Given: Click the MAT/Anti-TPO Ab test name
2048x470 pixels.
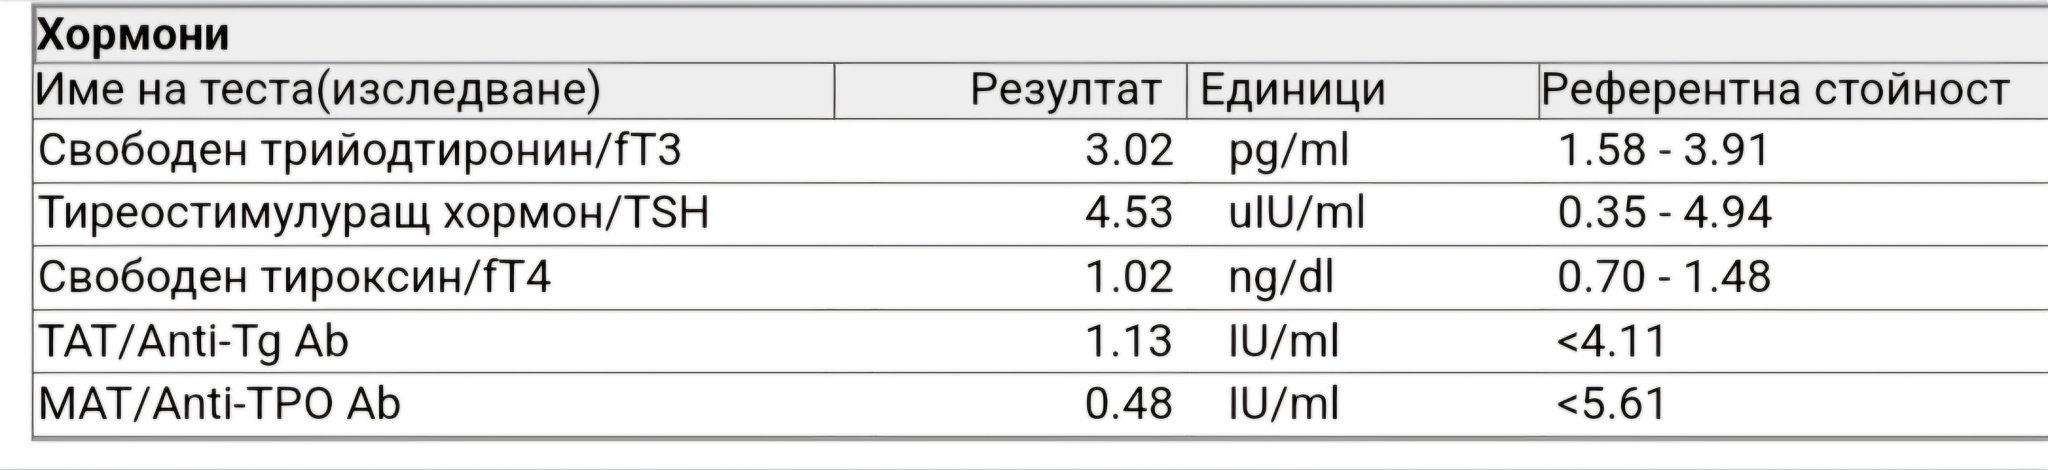Looking at the screenshot, I should (x=219, y=404).
